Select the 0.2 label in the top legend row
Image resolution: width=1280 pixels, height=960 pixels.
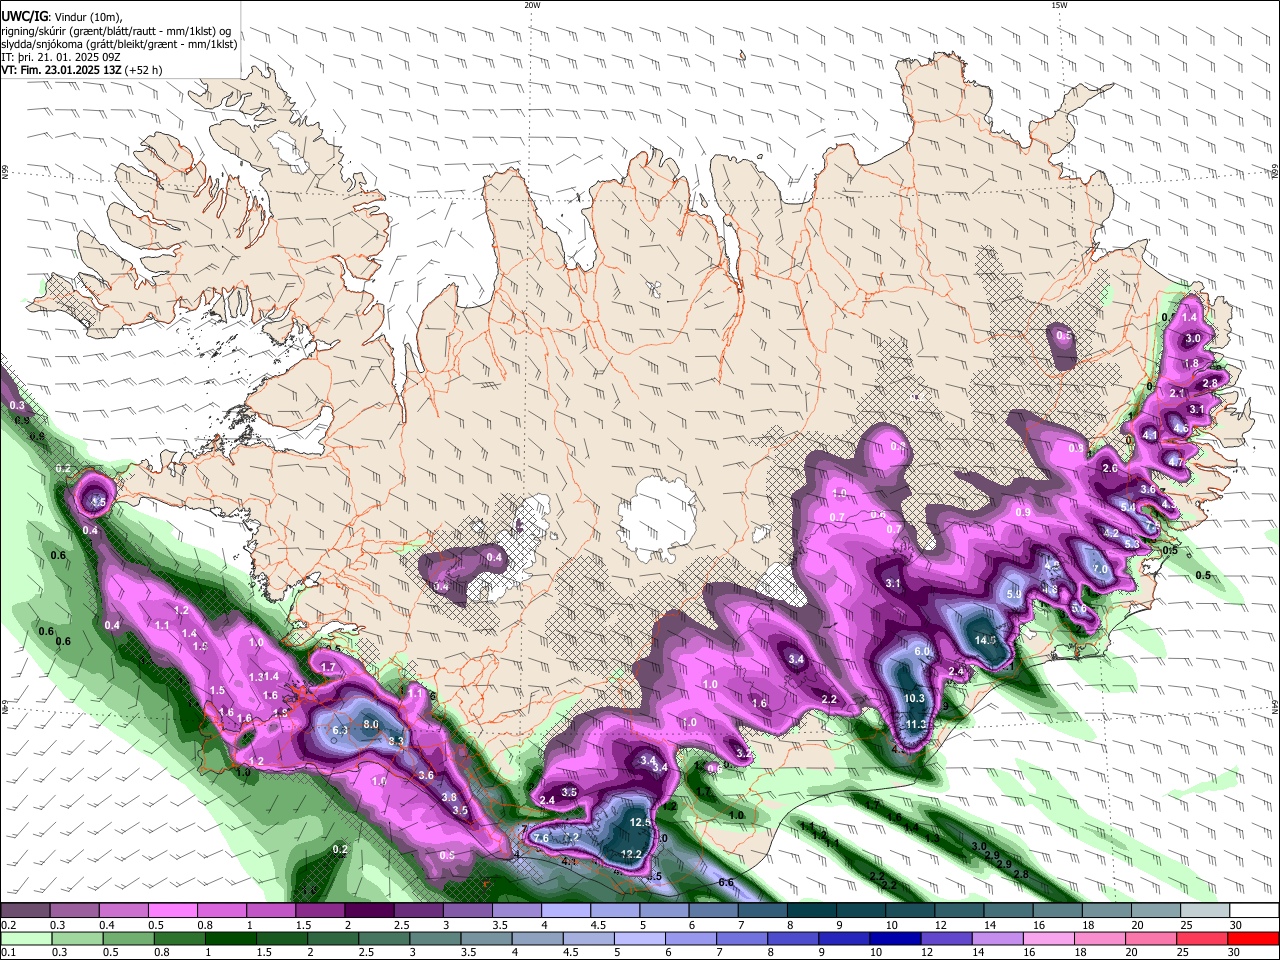coord(8,925)
